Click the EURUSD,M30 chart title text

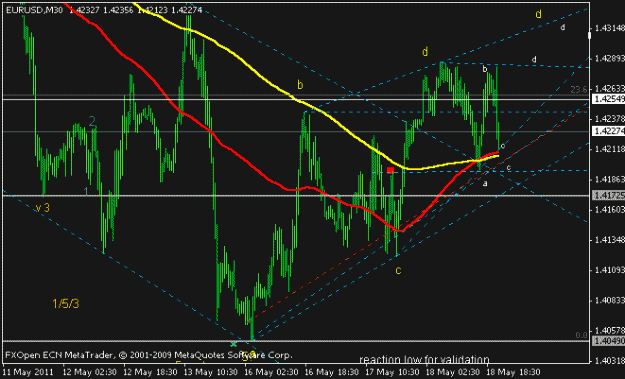(34, 10)
